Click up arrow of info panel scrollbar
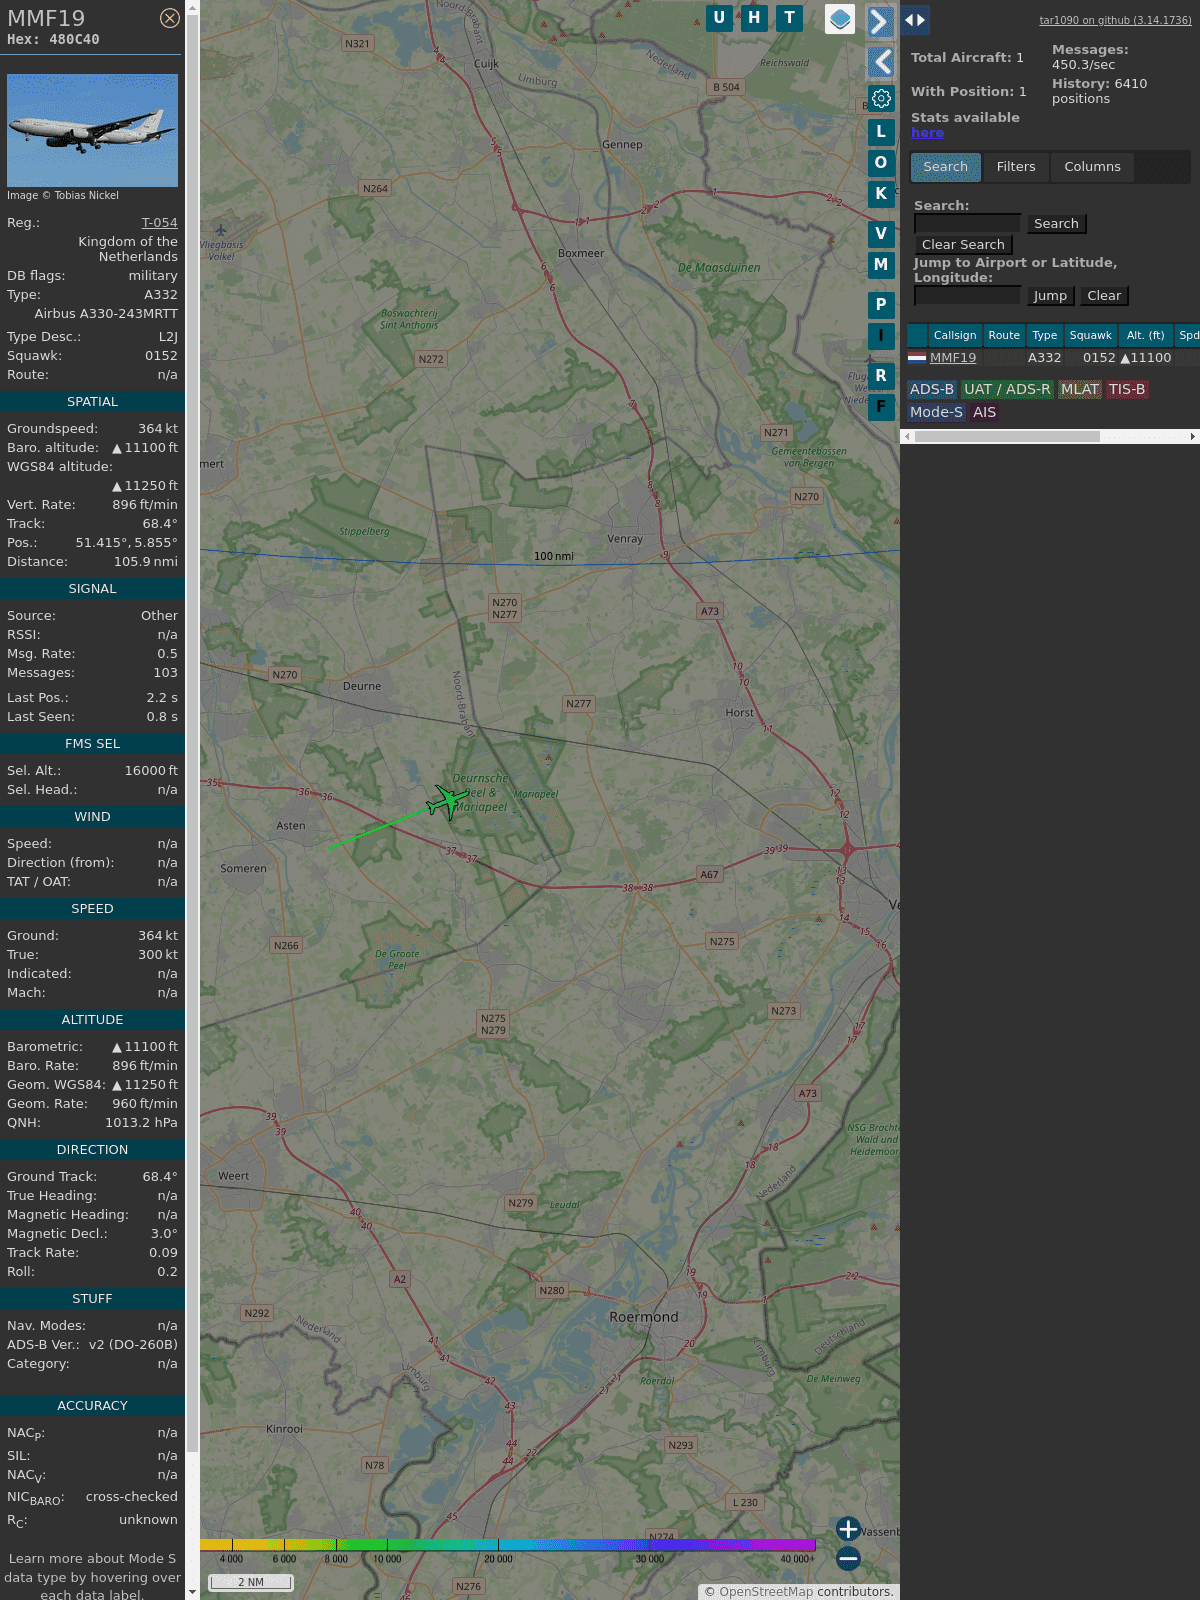Viewport: 1200px width, 1600px height. click(x=192, y=6)
